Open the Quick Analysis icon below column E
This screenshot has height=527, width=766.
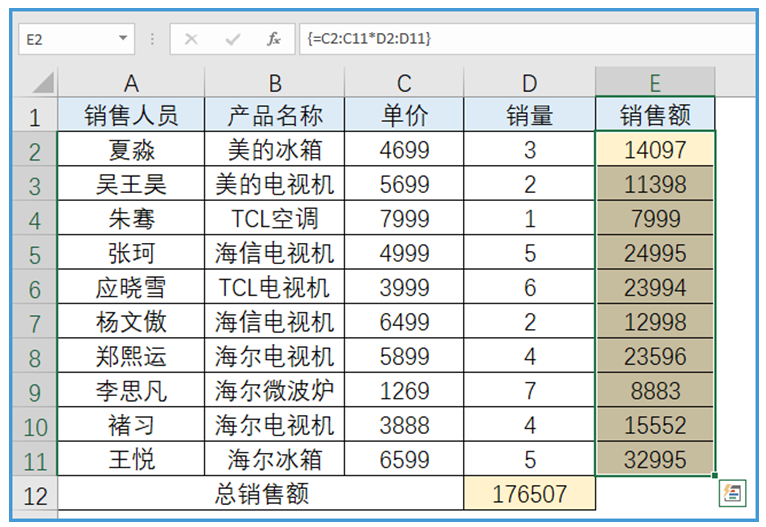click(x=733, y=492)
